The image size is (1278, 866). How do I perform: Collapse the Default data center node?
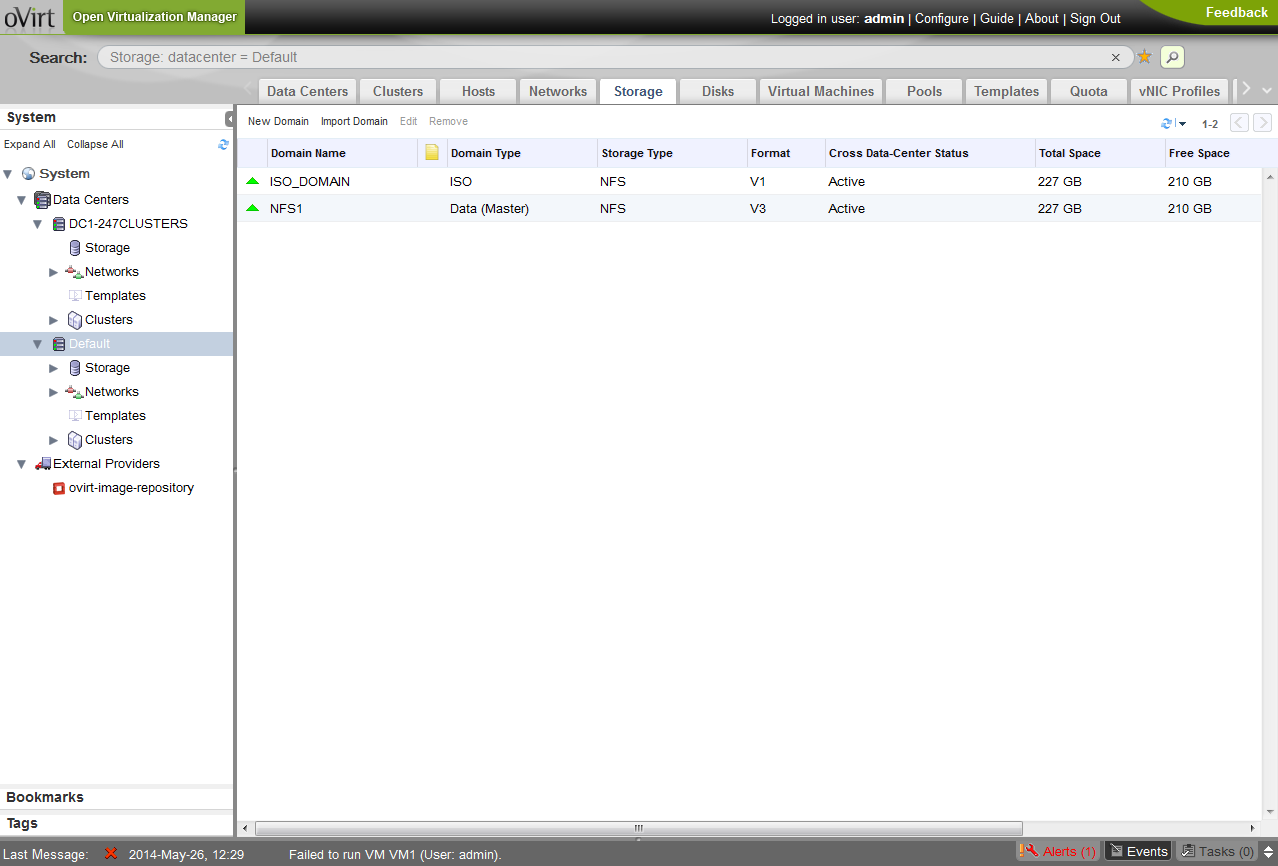click(38, 344)
